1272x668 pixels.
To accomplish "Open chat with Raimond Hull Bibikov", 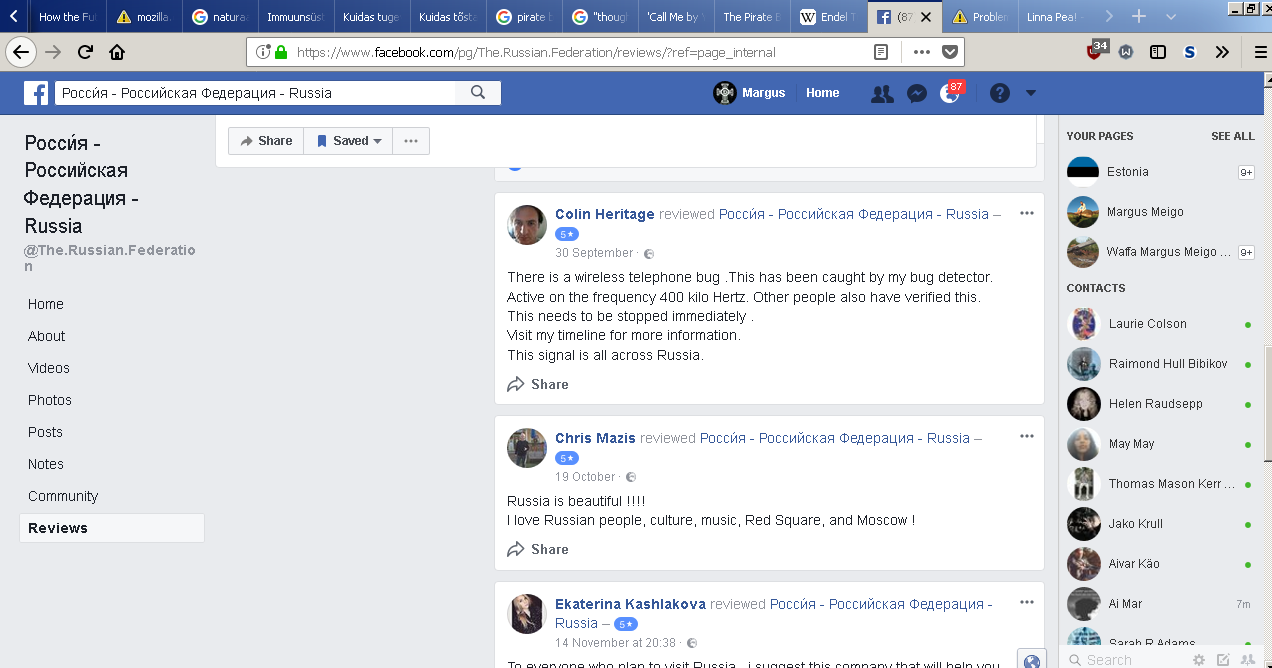I will coord(1160,364).
